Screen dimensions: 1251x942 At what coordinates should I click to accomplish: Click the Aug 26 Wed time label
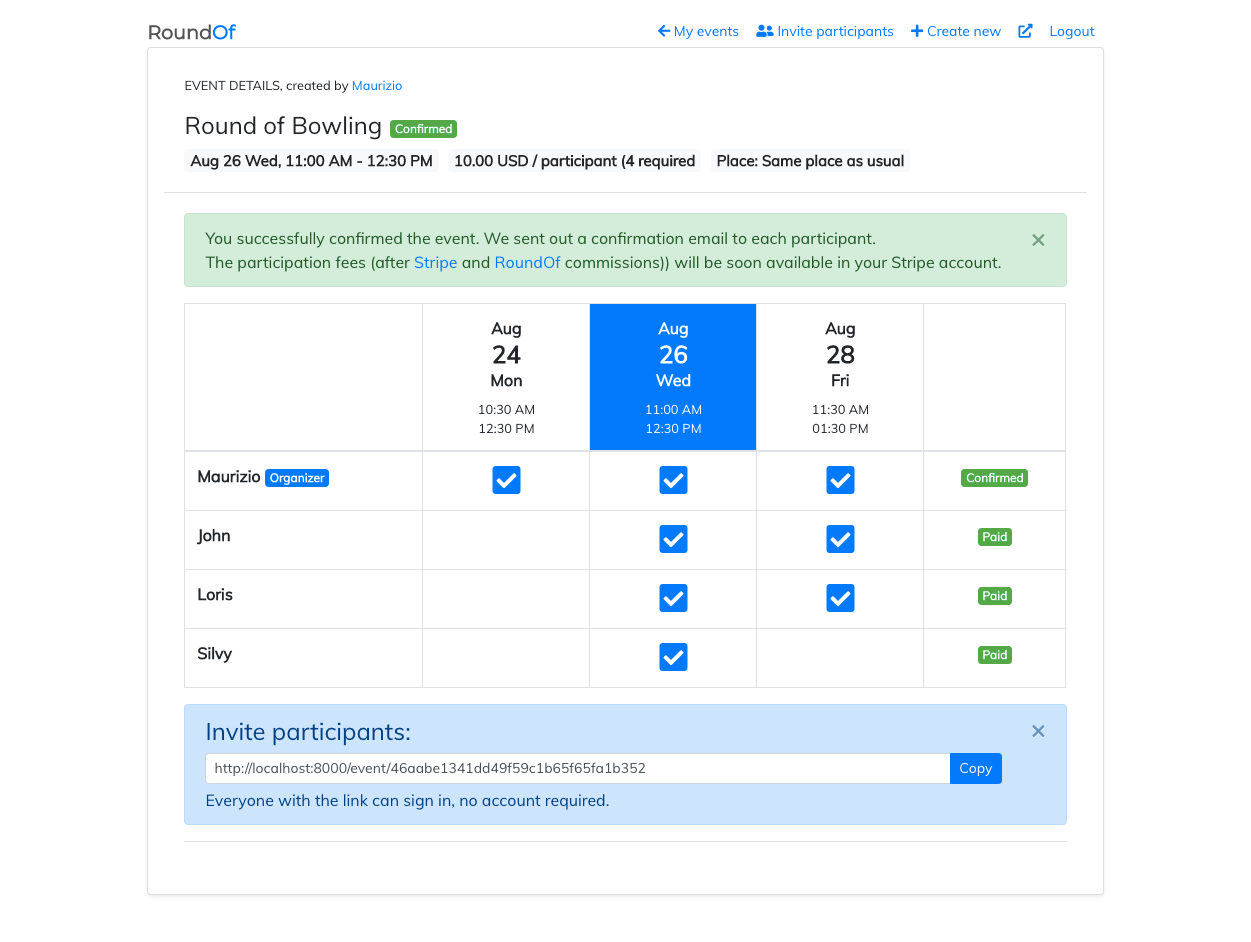312,161
